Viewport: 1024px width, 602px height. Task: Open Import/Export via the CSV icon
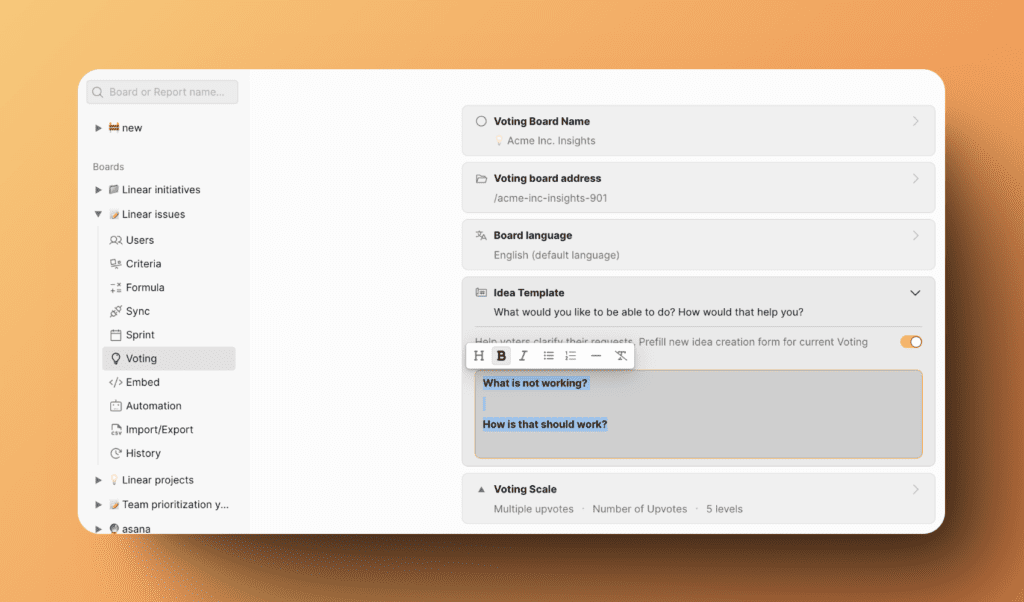(115, 429)
